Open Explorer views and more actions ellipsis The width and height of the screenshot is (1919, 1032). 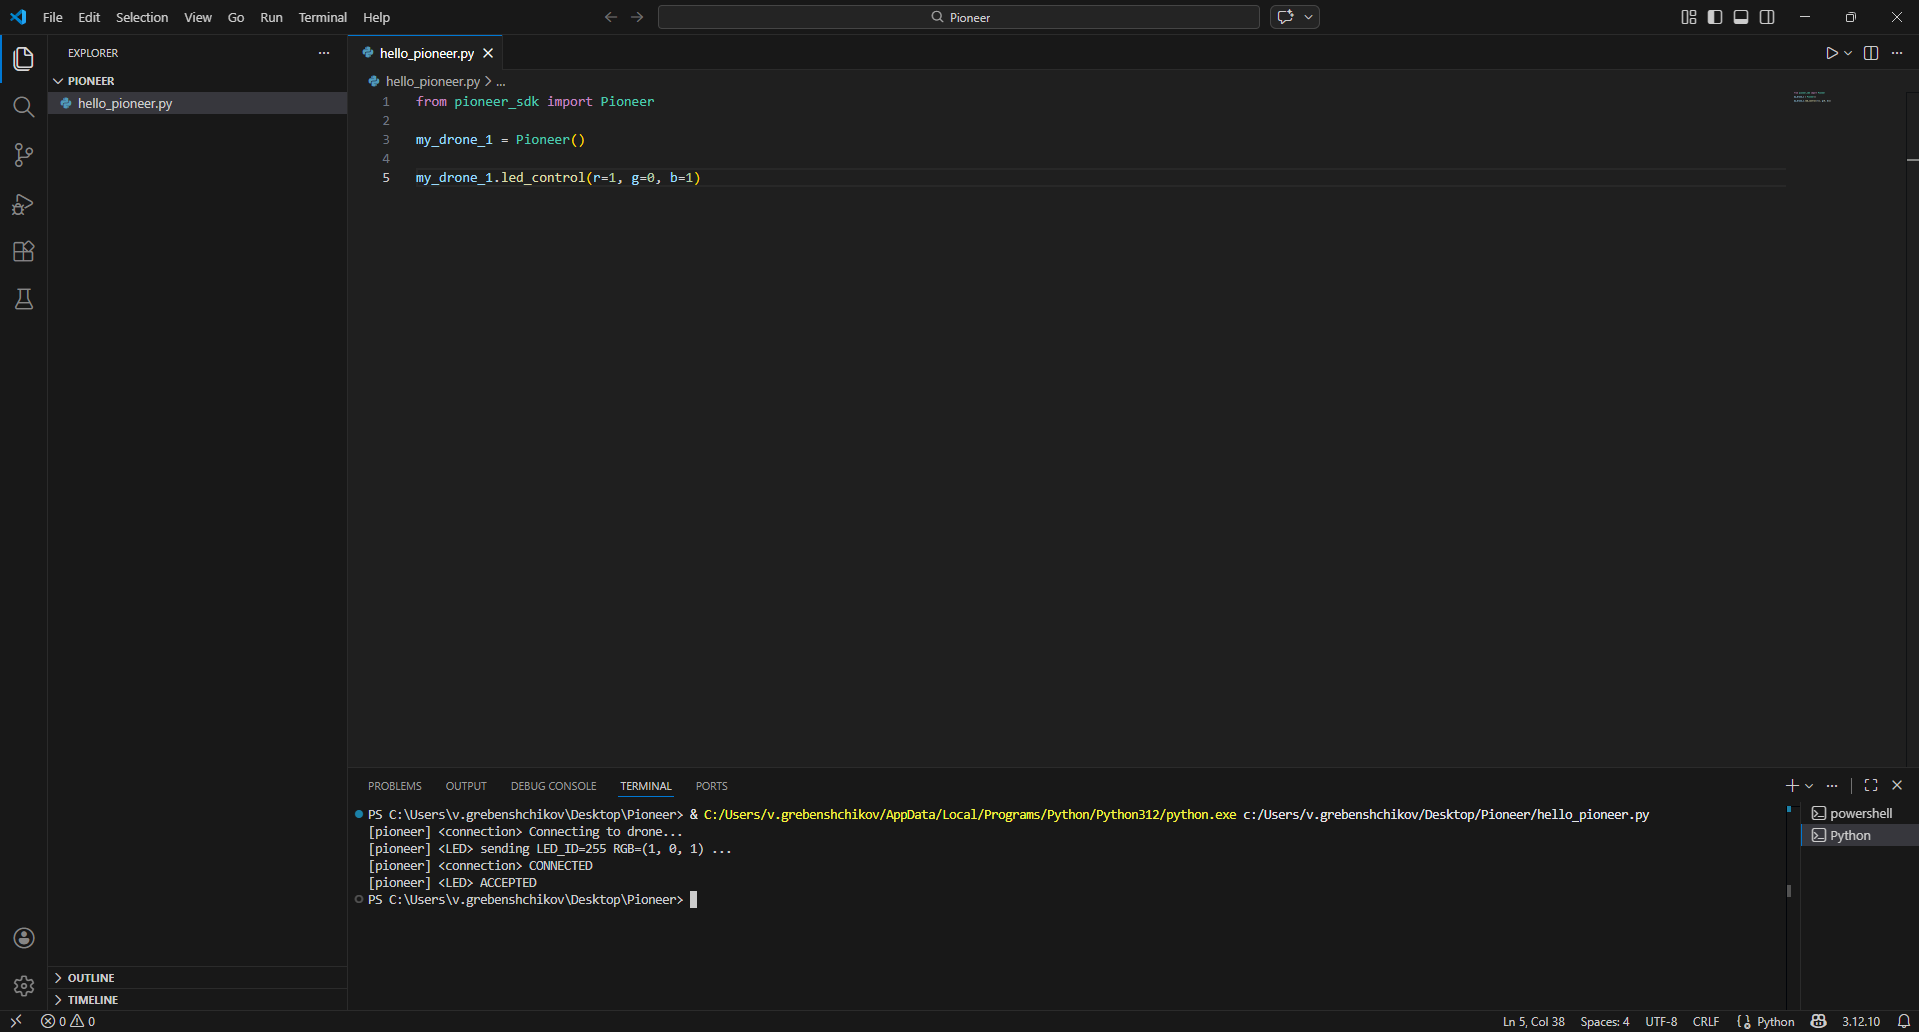[324, 53]
